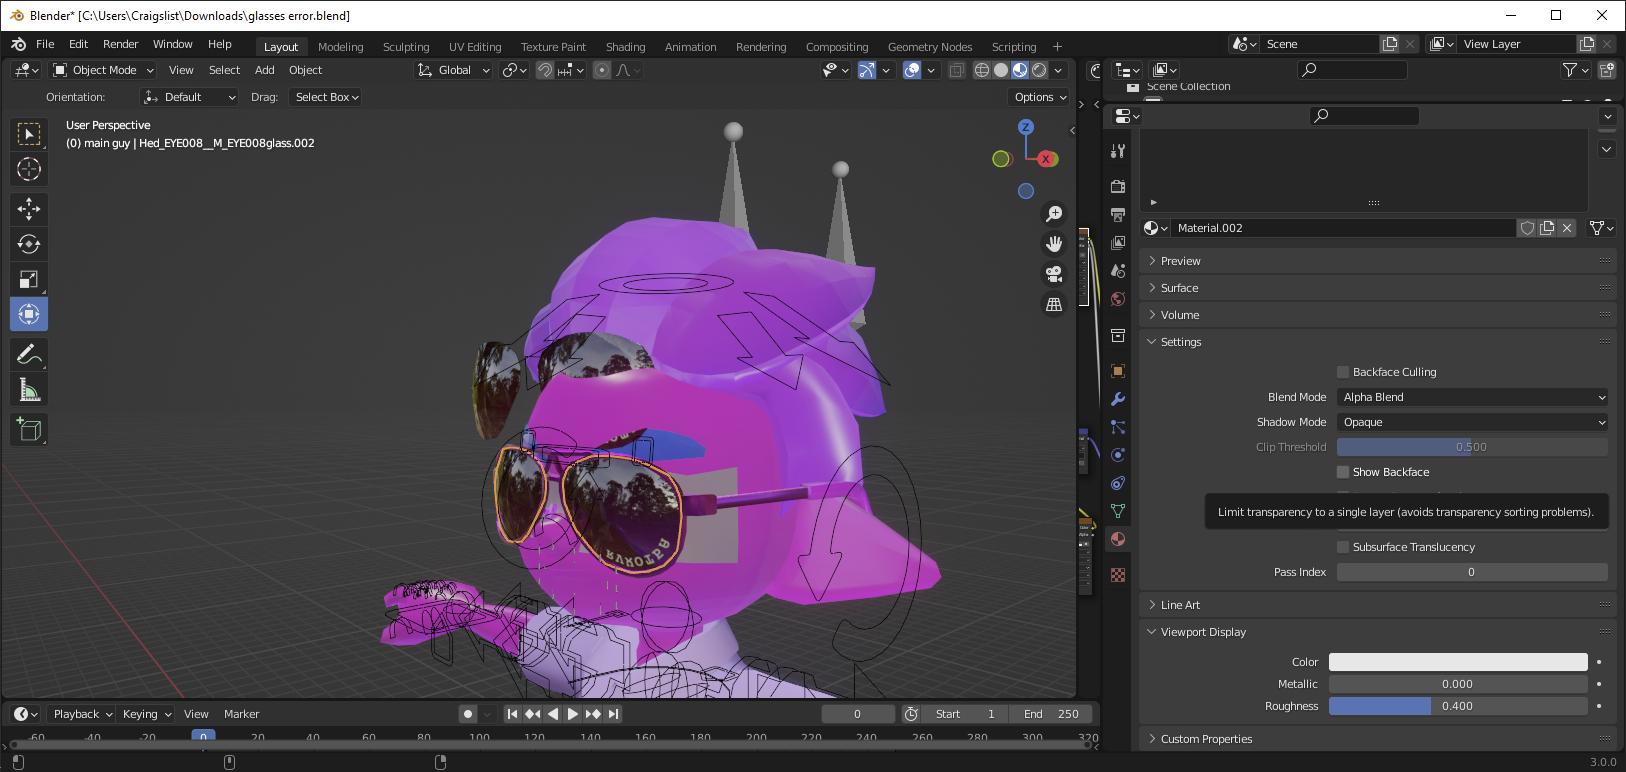The width and height of the screenshot is (1626, 772).
Task: Click the Viewport Display Color swatch
Action: tap(1458, 662)
